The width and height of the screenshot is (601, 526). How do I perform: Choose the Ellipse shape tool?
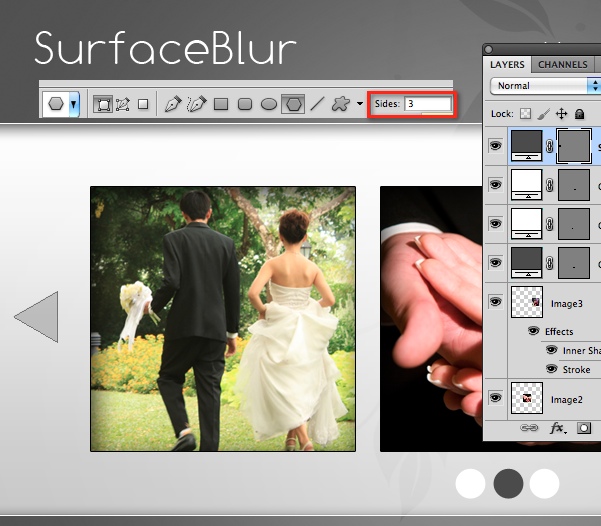269,104
